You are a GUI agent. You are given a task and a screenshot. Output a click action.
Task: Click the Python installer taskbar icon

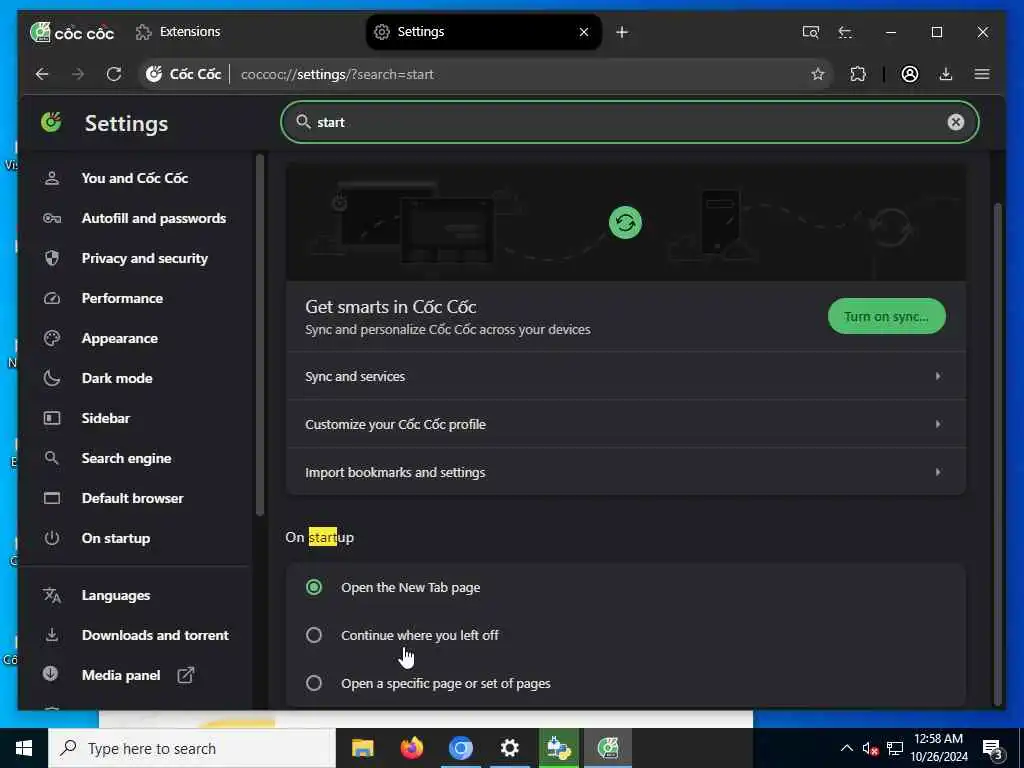pos(558,748)
